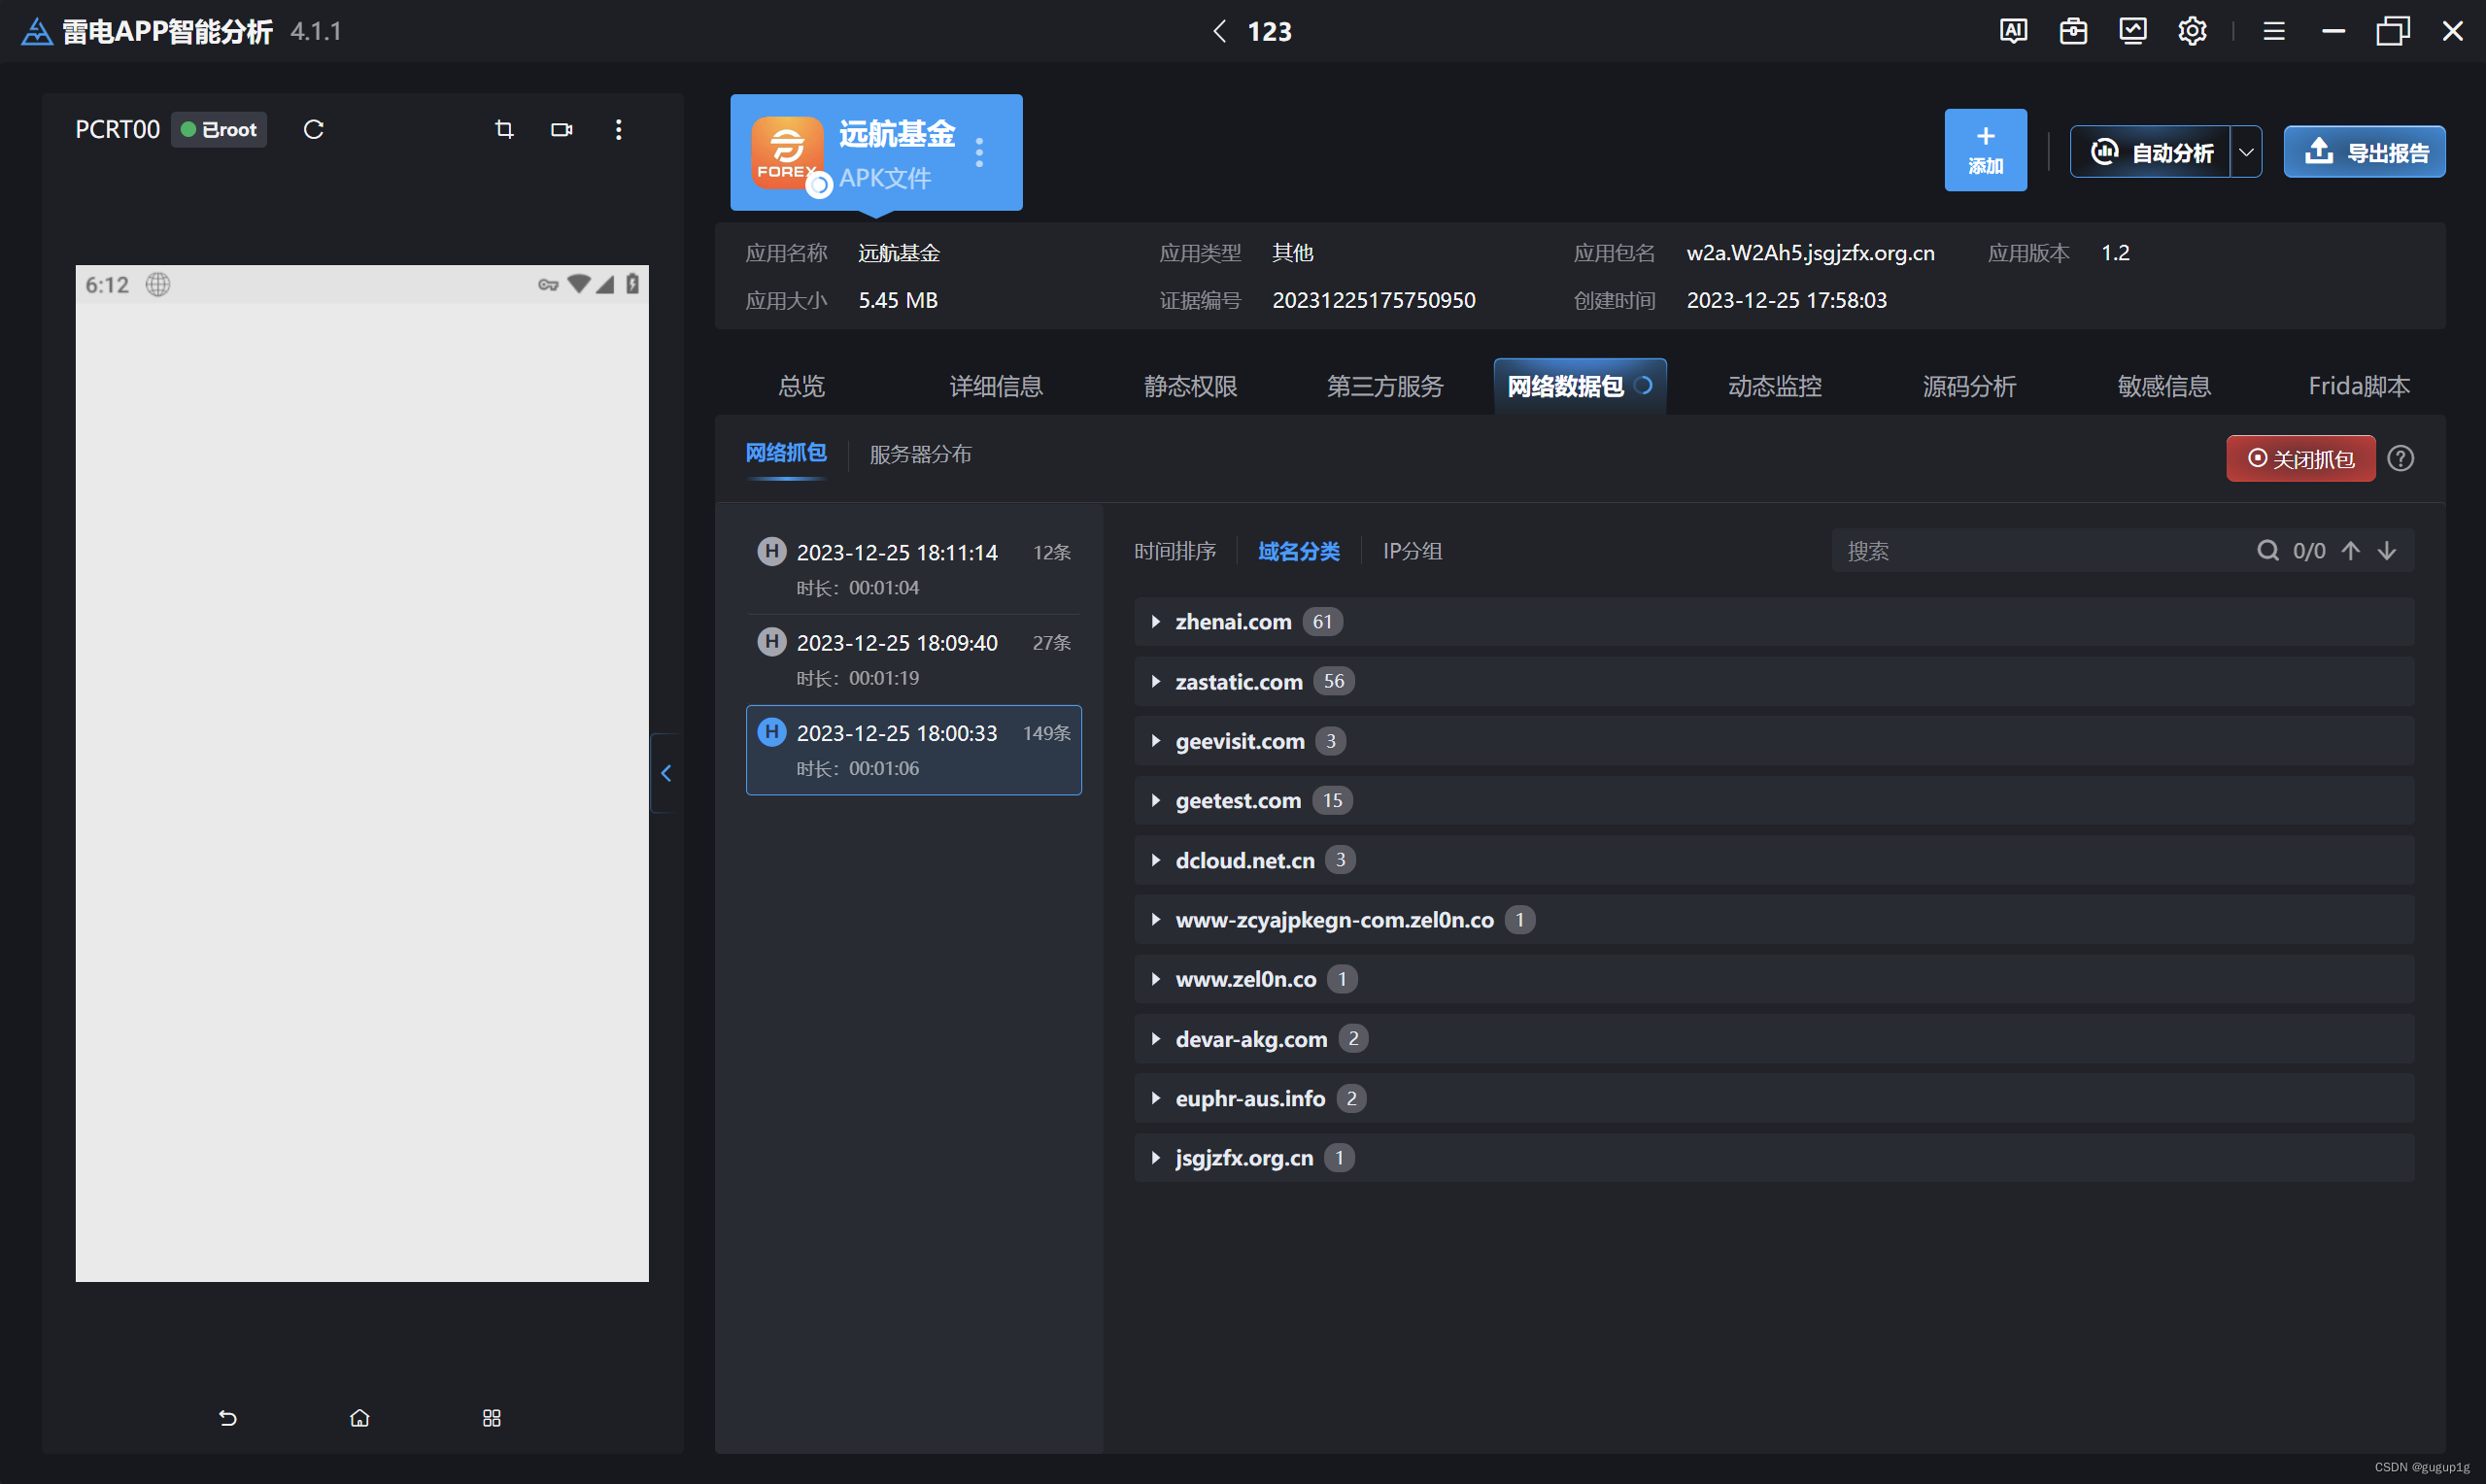
Task: Go to next search result arrow
Action: point(2387,550)
